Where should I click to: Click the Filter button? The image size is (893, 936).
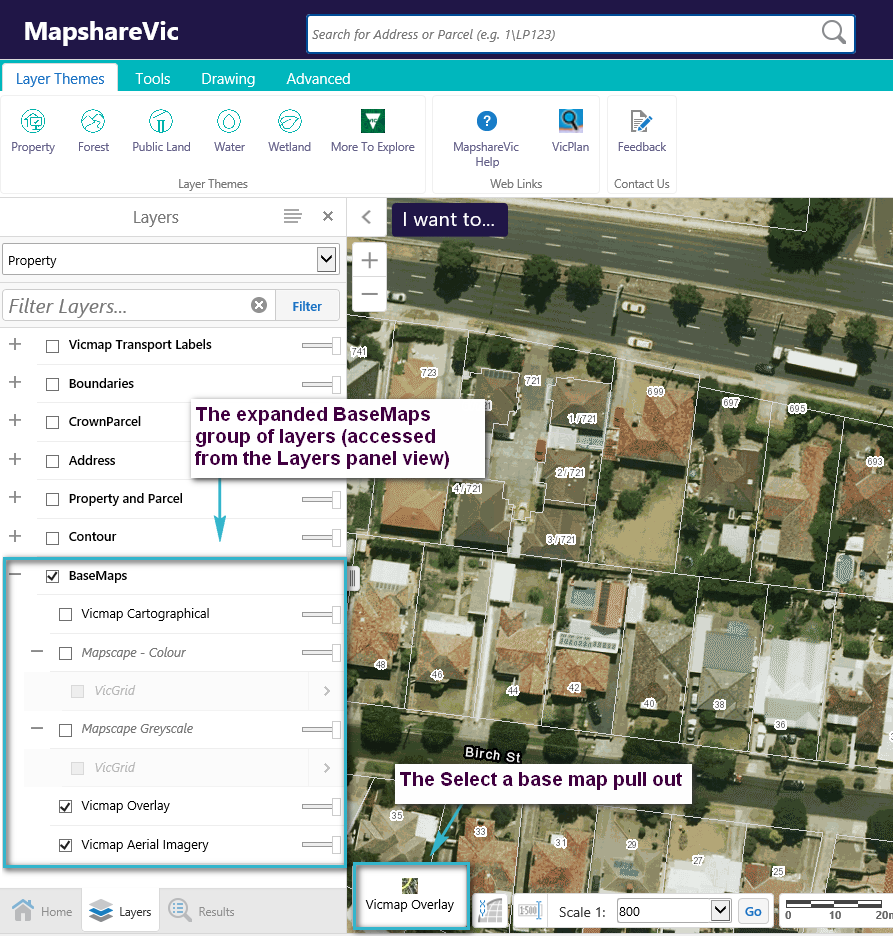307,306
